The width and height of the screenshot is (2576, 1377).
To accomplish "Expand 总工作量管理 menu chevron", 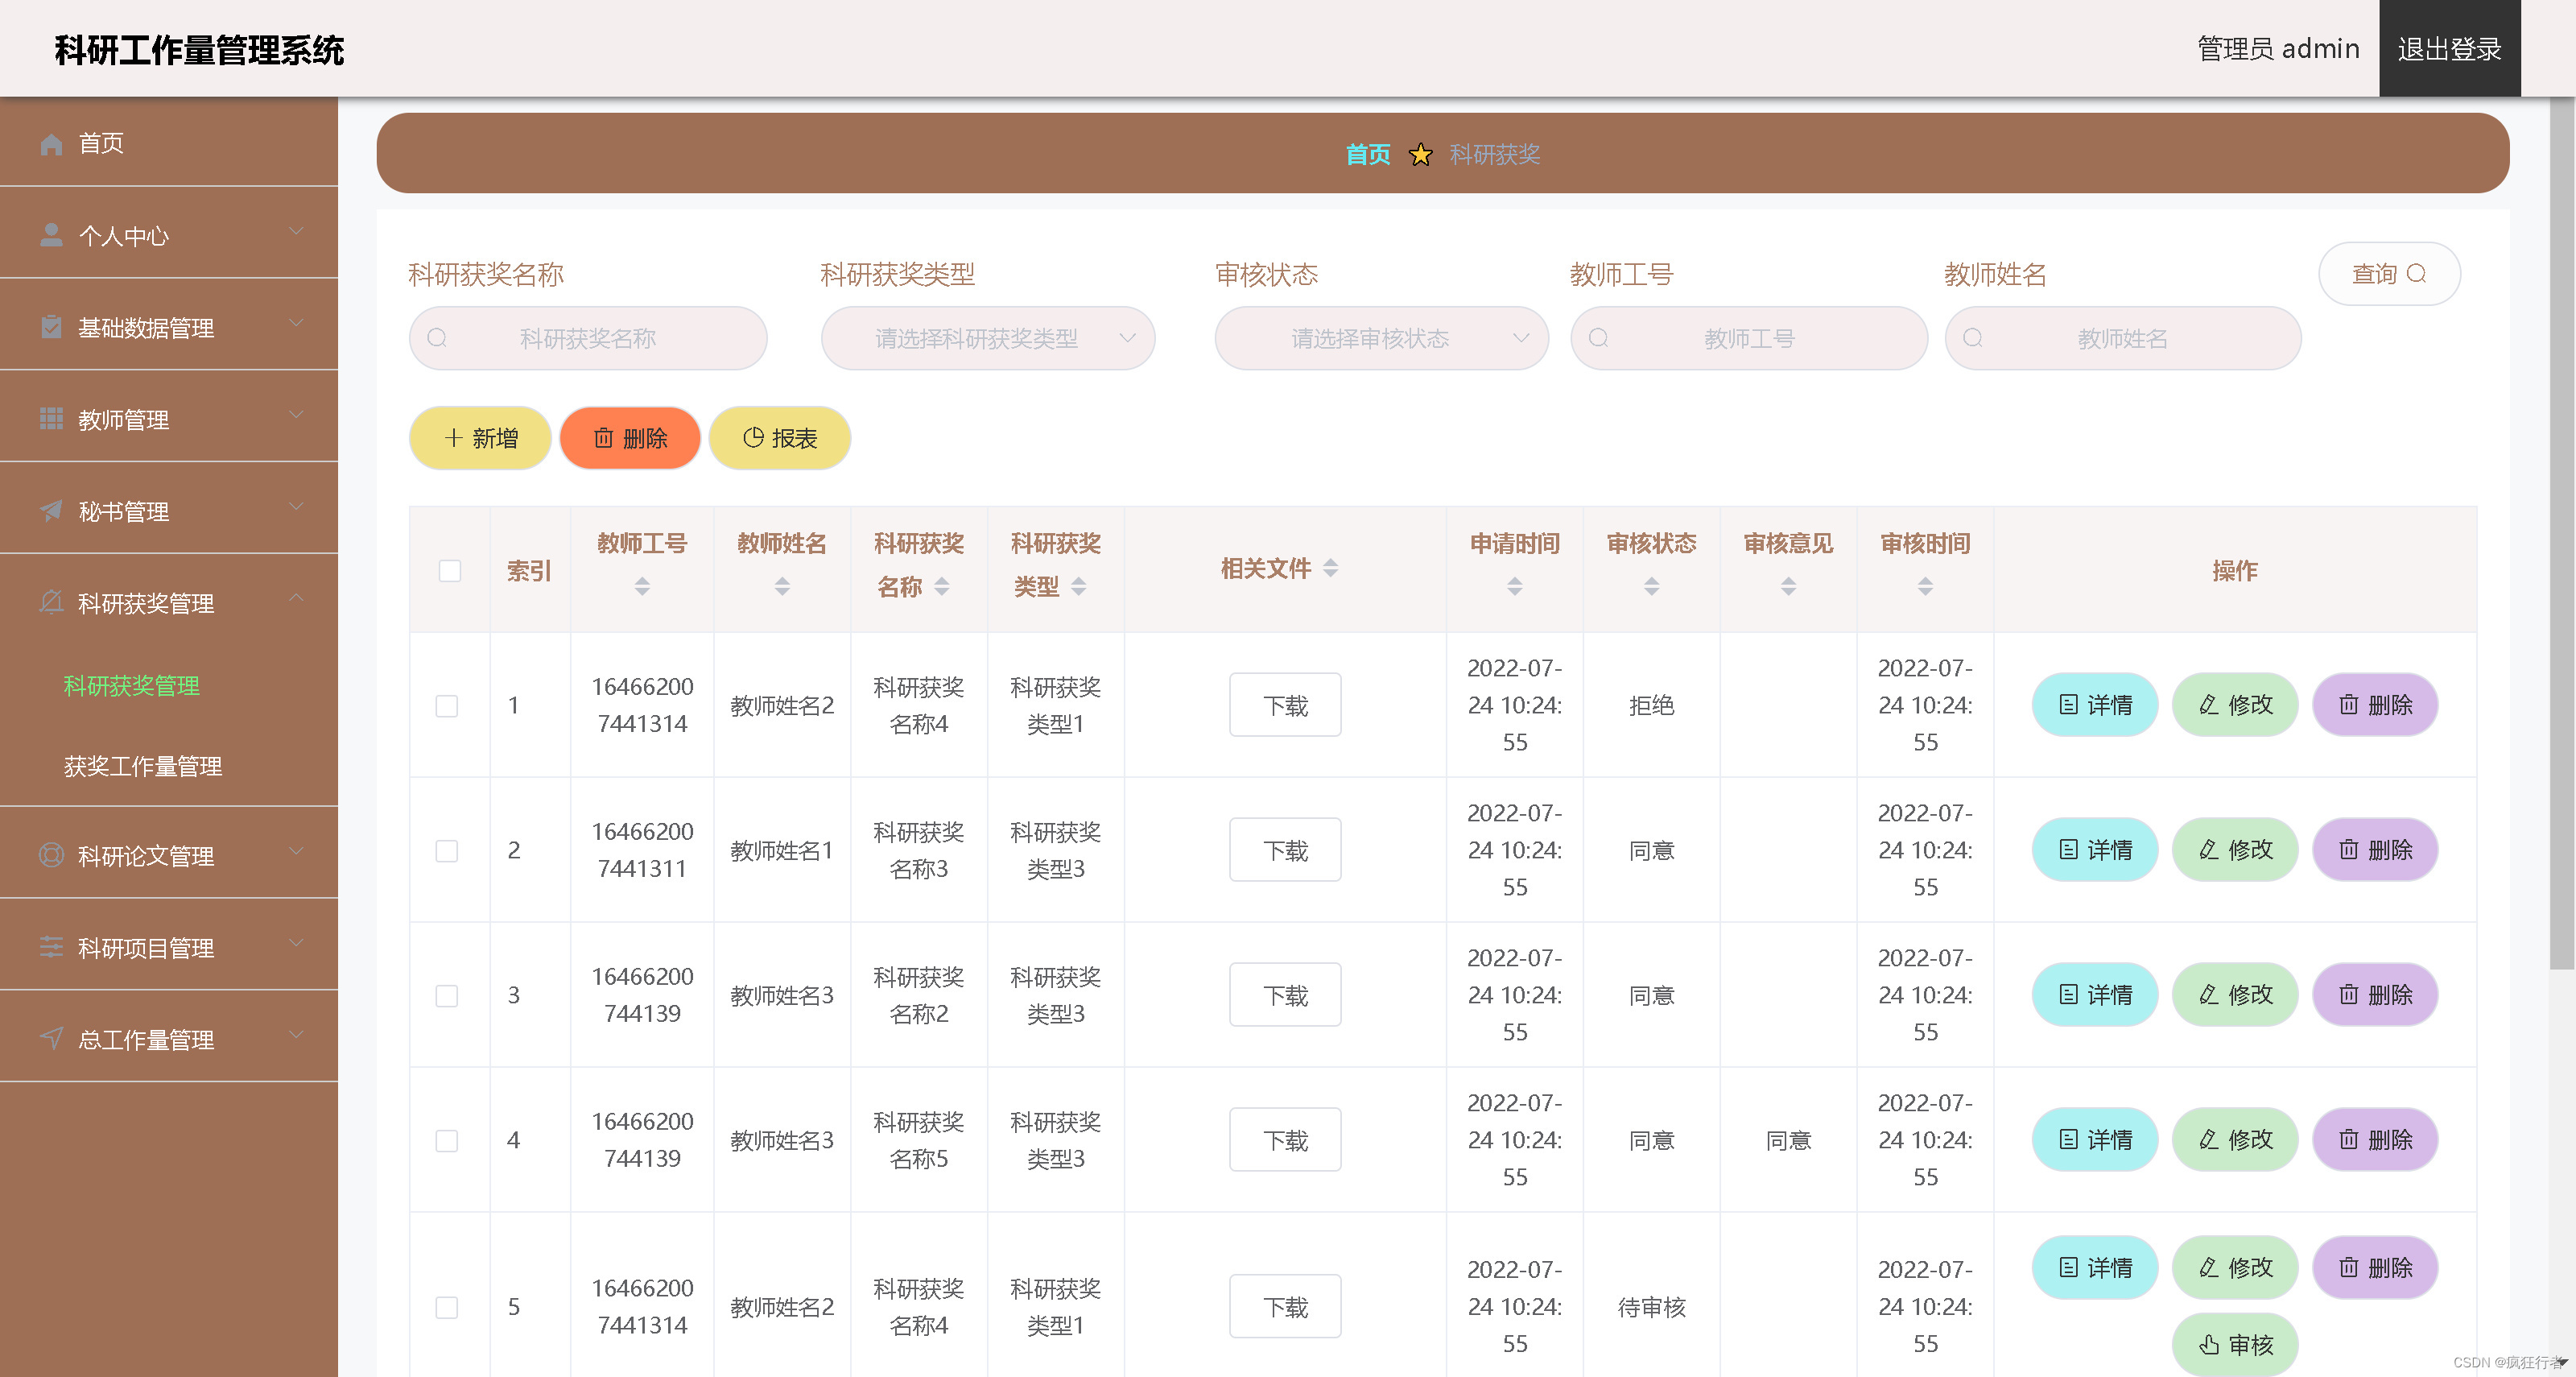I will pos(296,1035).
